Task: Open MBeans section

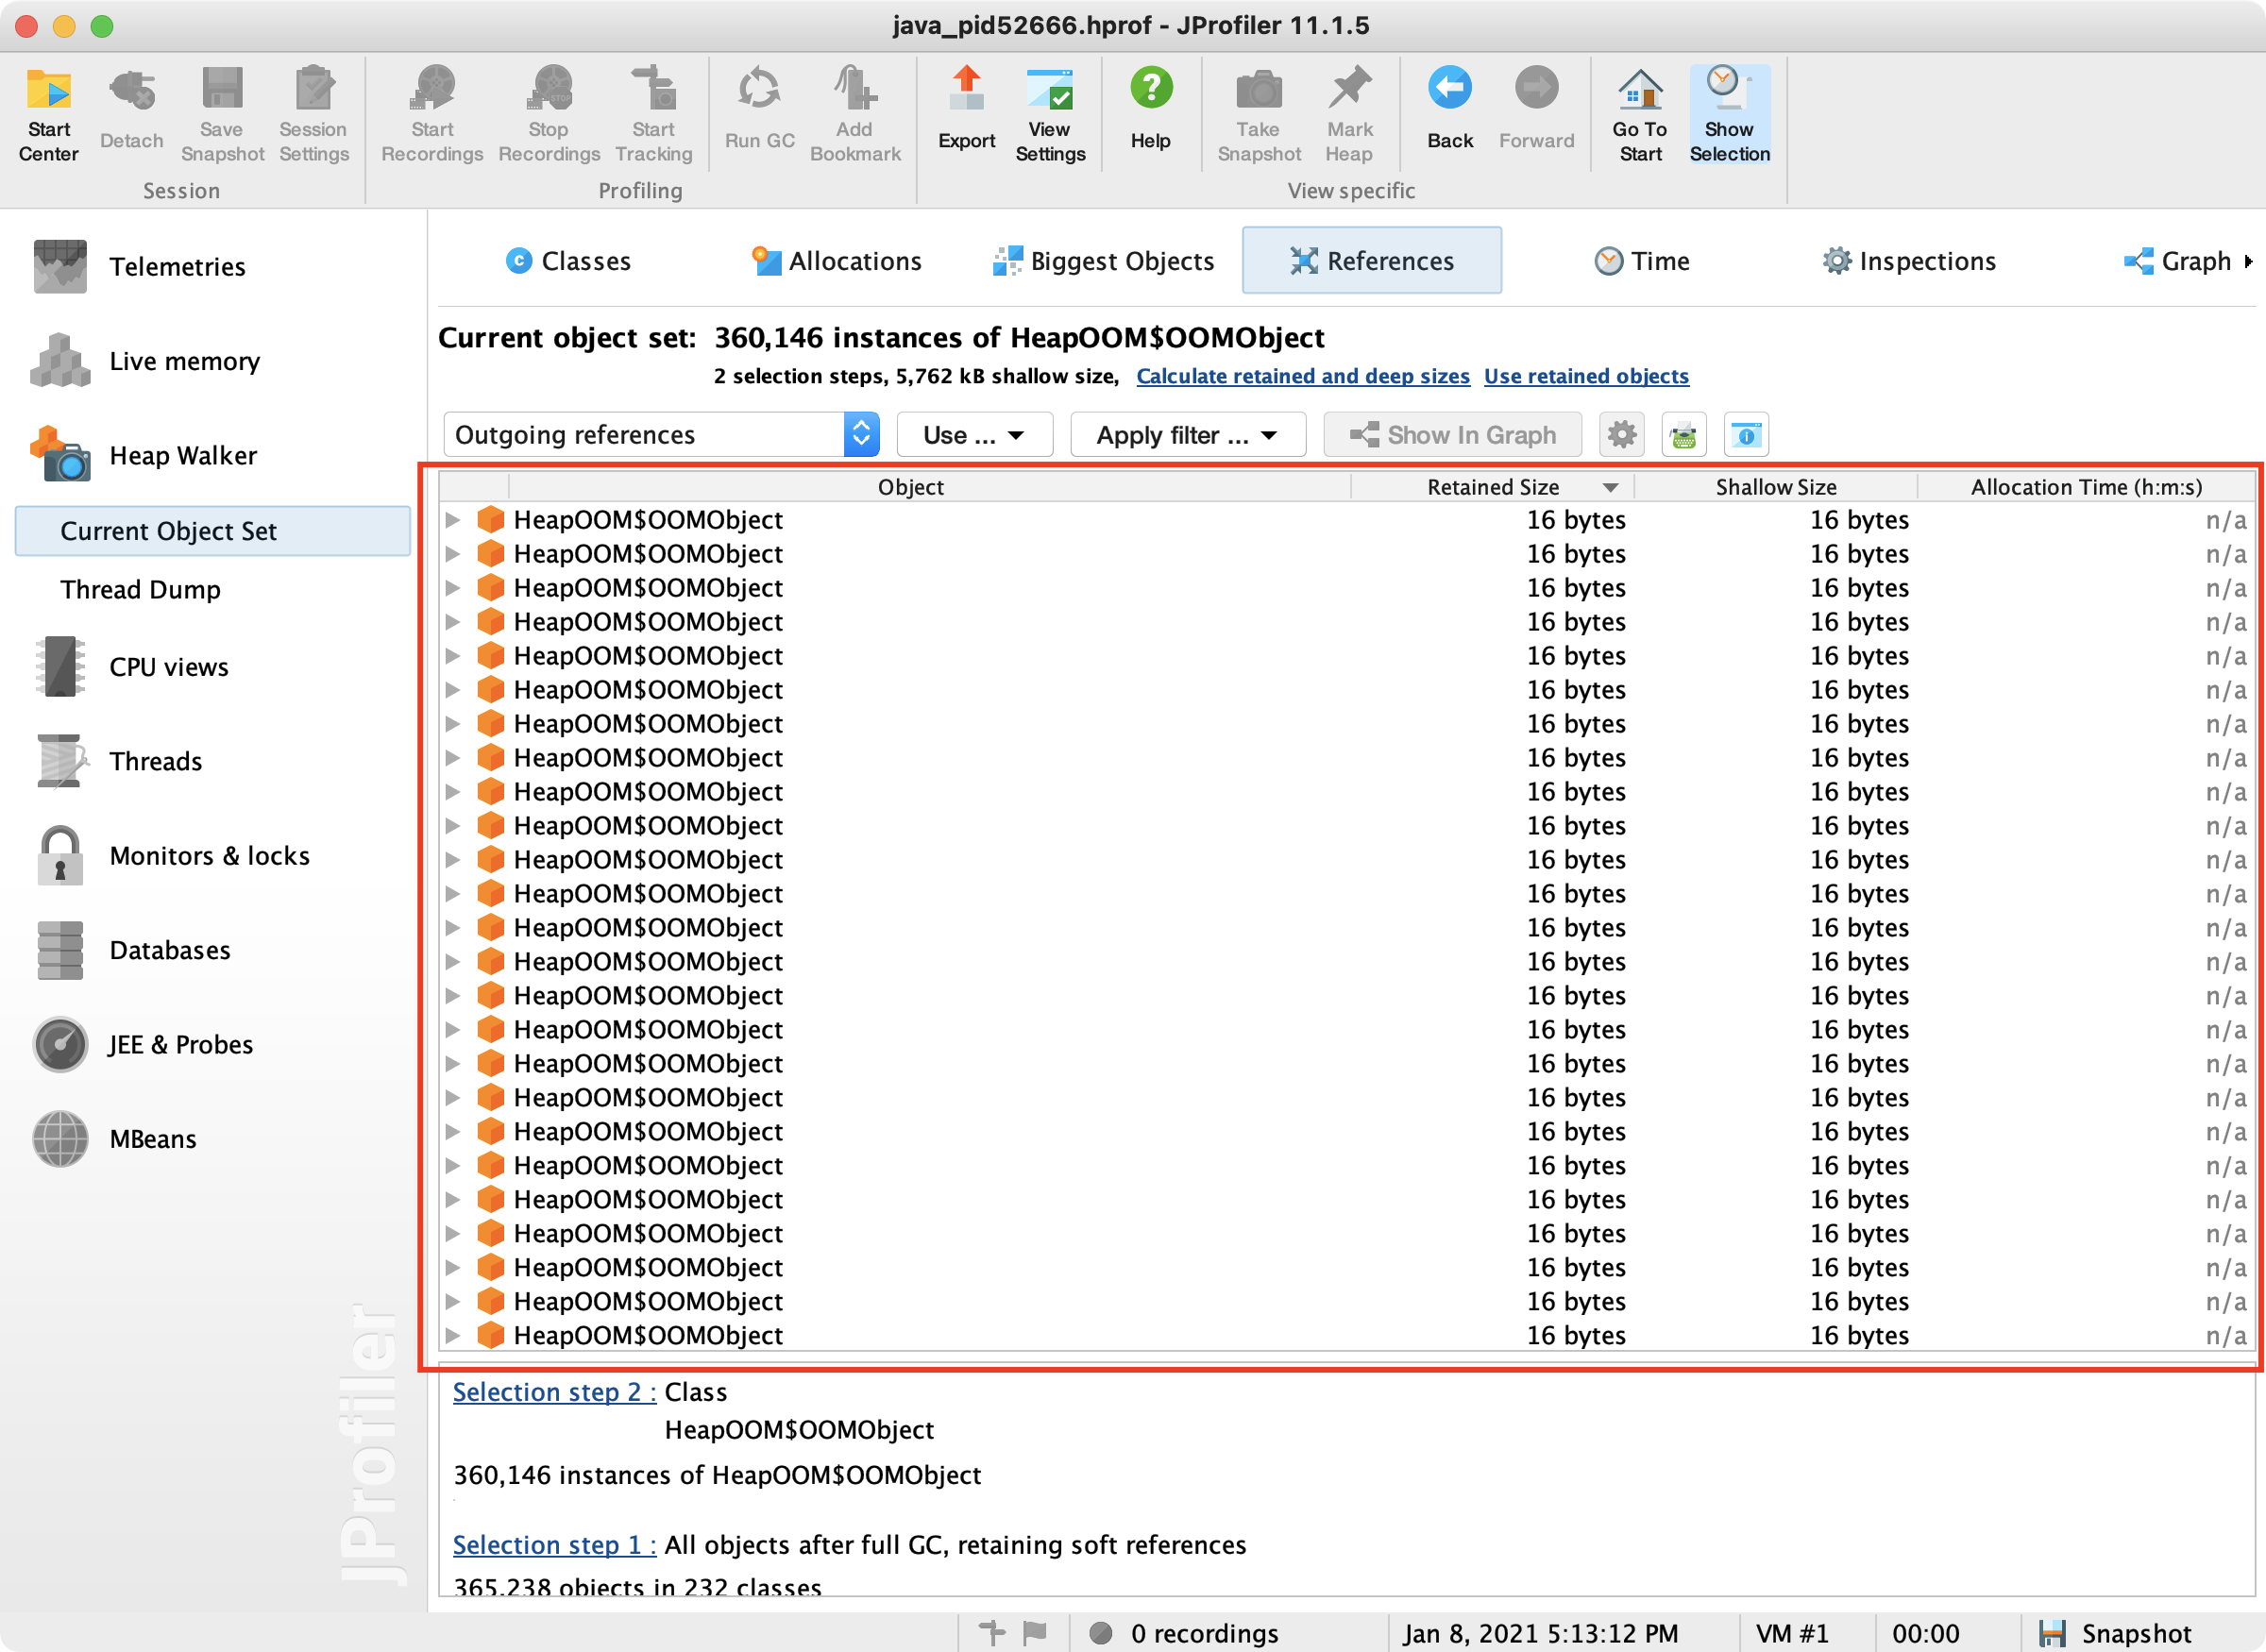Action: [x=115, y=1139]
